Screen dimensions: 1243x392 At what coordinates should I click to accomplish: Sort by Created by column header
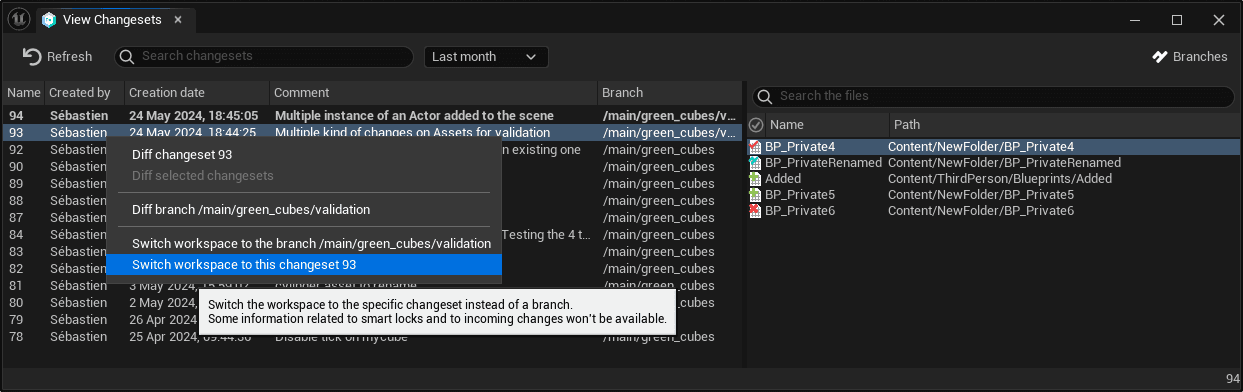point(84,93)
